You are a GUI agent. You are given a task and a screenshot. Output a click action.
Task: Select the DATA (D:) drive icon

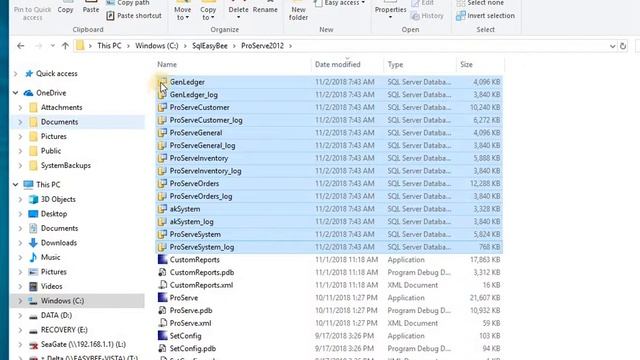click(33, 316)
